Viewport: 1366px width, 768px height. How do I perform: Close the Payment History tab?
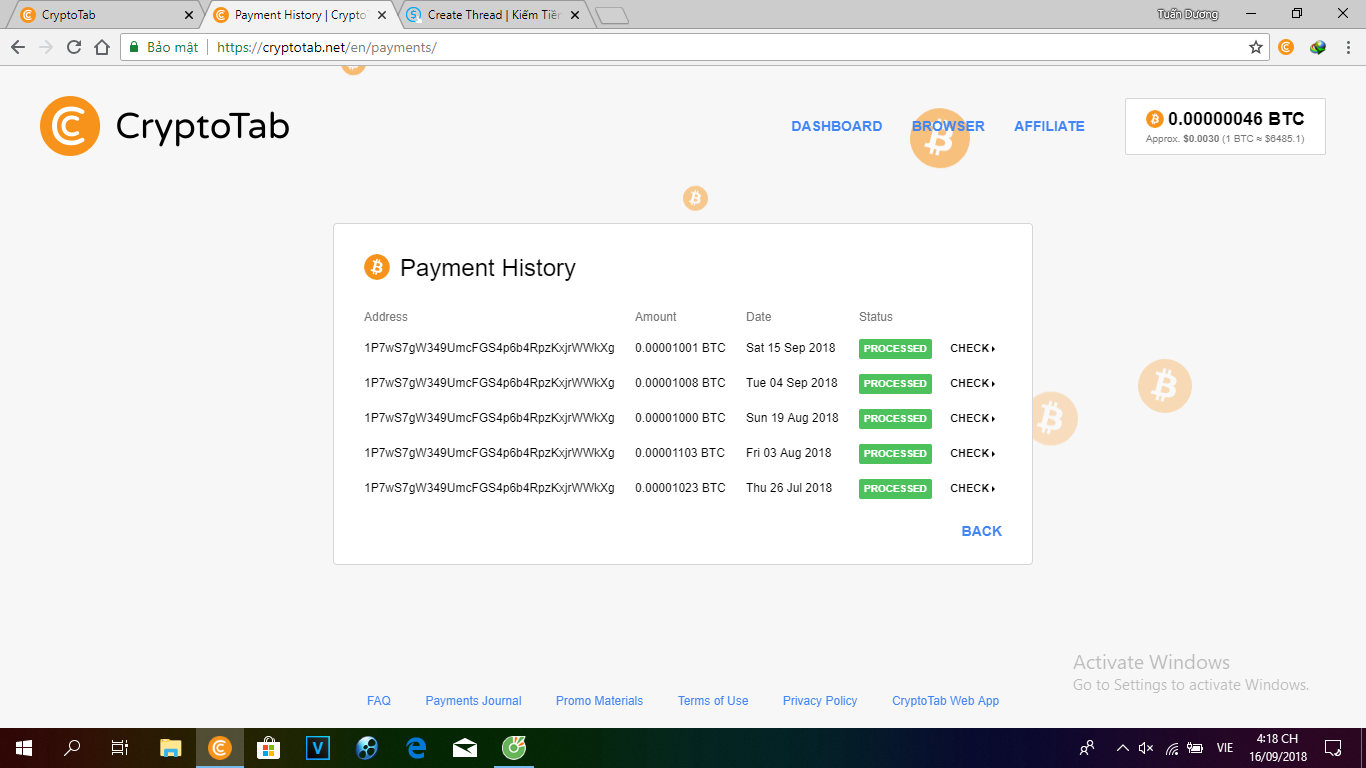click(381, 15)
